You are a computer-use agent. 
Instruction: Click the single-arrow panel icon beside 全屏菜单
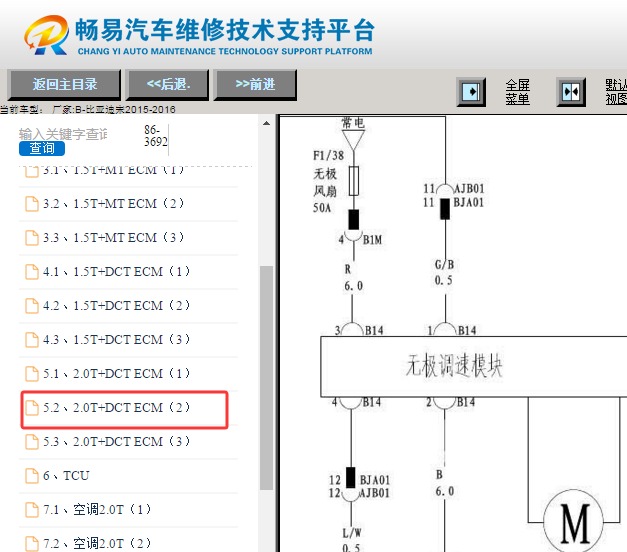click(x=471, y=92)
